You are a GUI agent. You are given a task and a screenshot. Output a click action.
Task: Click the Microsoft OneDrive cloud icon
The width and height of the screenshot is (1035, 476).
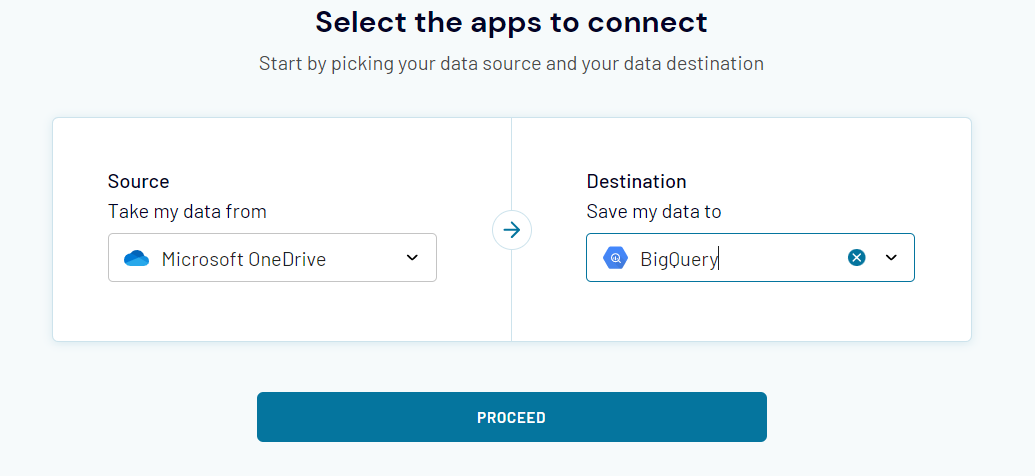[x=136, y=259]
